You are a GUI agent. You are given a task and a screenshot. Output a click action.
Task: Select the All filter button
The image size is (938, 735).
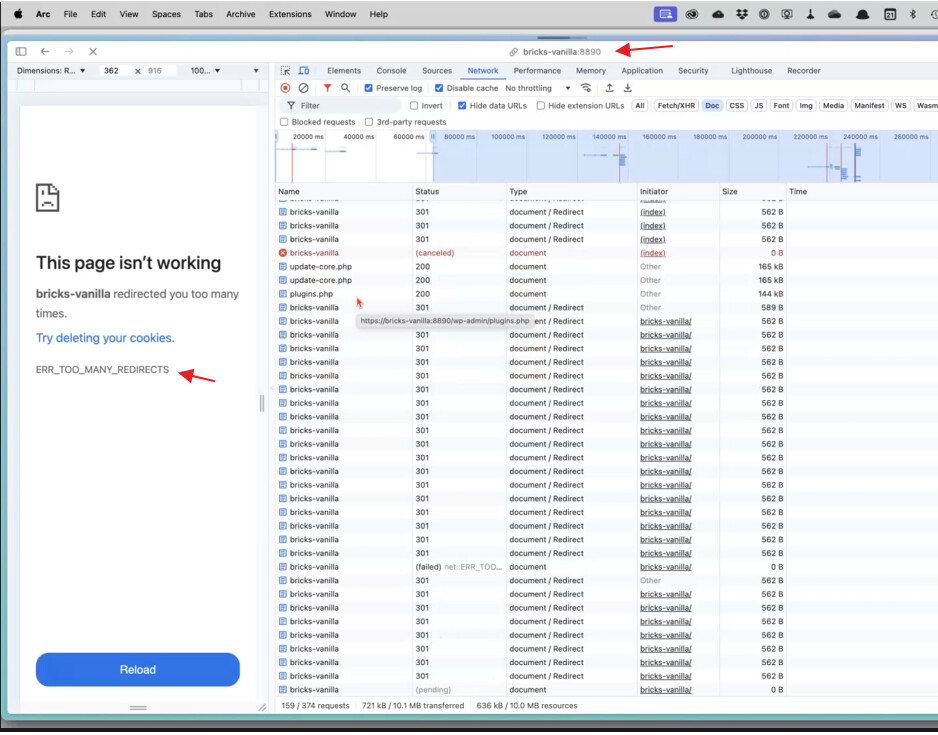click(x=640, y=106)
